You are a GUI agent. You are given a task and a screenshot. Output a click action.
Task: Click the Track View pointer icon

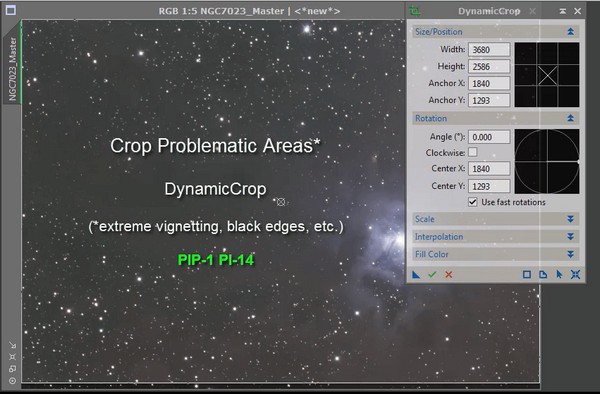click(x=559, y=274)
